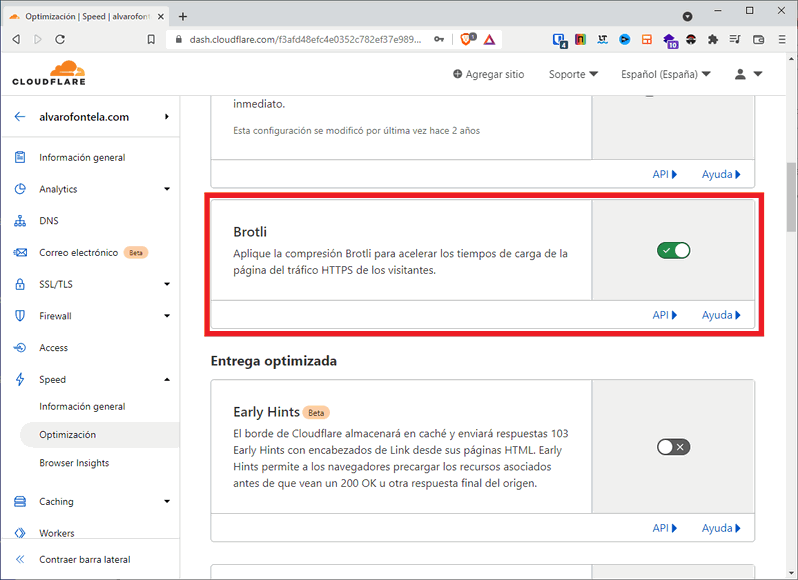Expand the Firewall sidebar submenu arrow

pos(167,316)
